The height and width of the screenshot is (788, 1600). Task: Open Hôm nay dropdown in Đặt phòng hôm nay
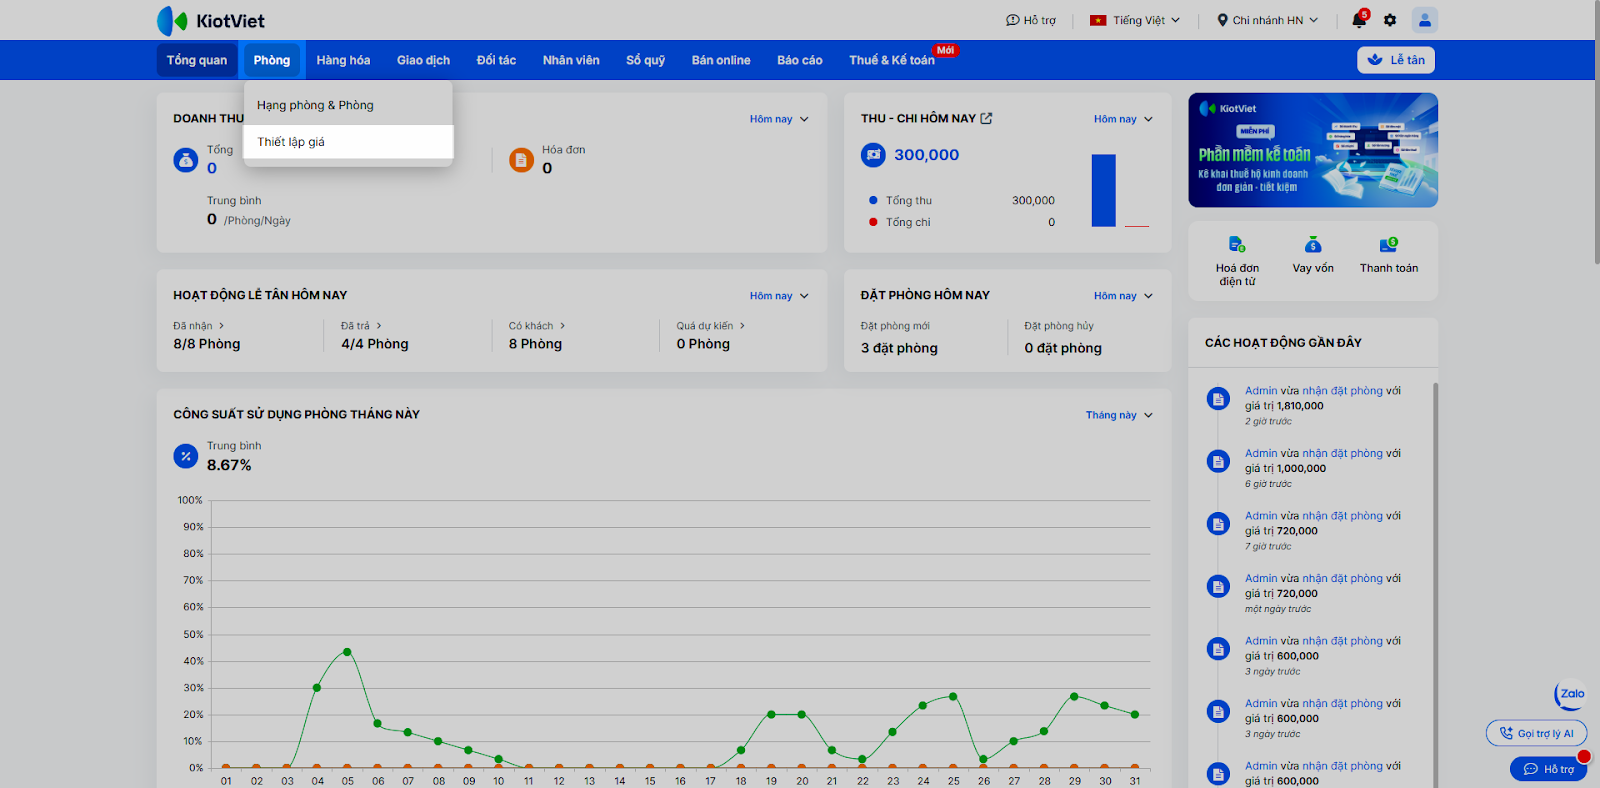(x=1123, y=296)
